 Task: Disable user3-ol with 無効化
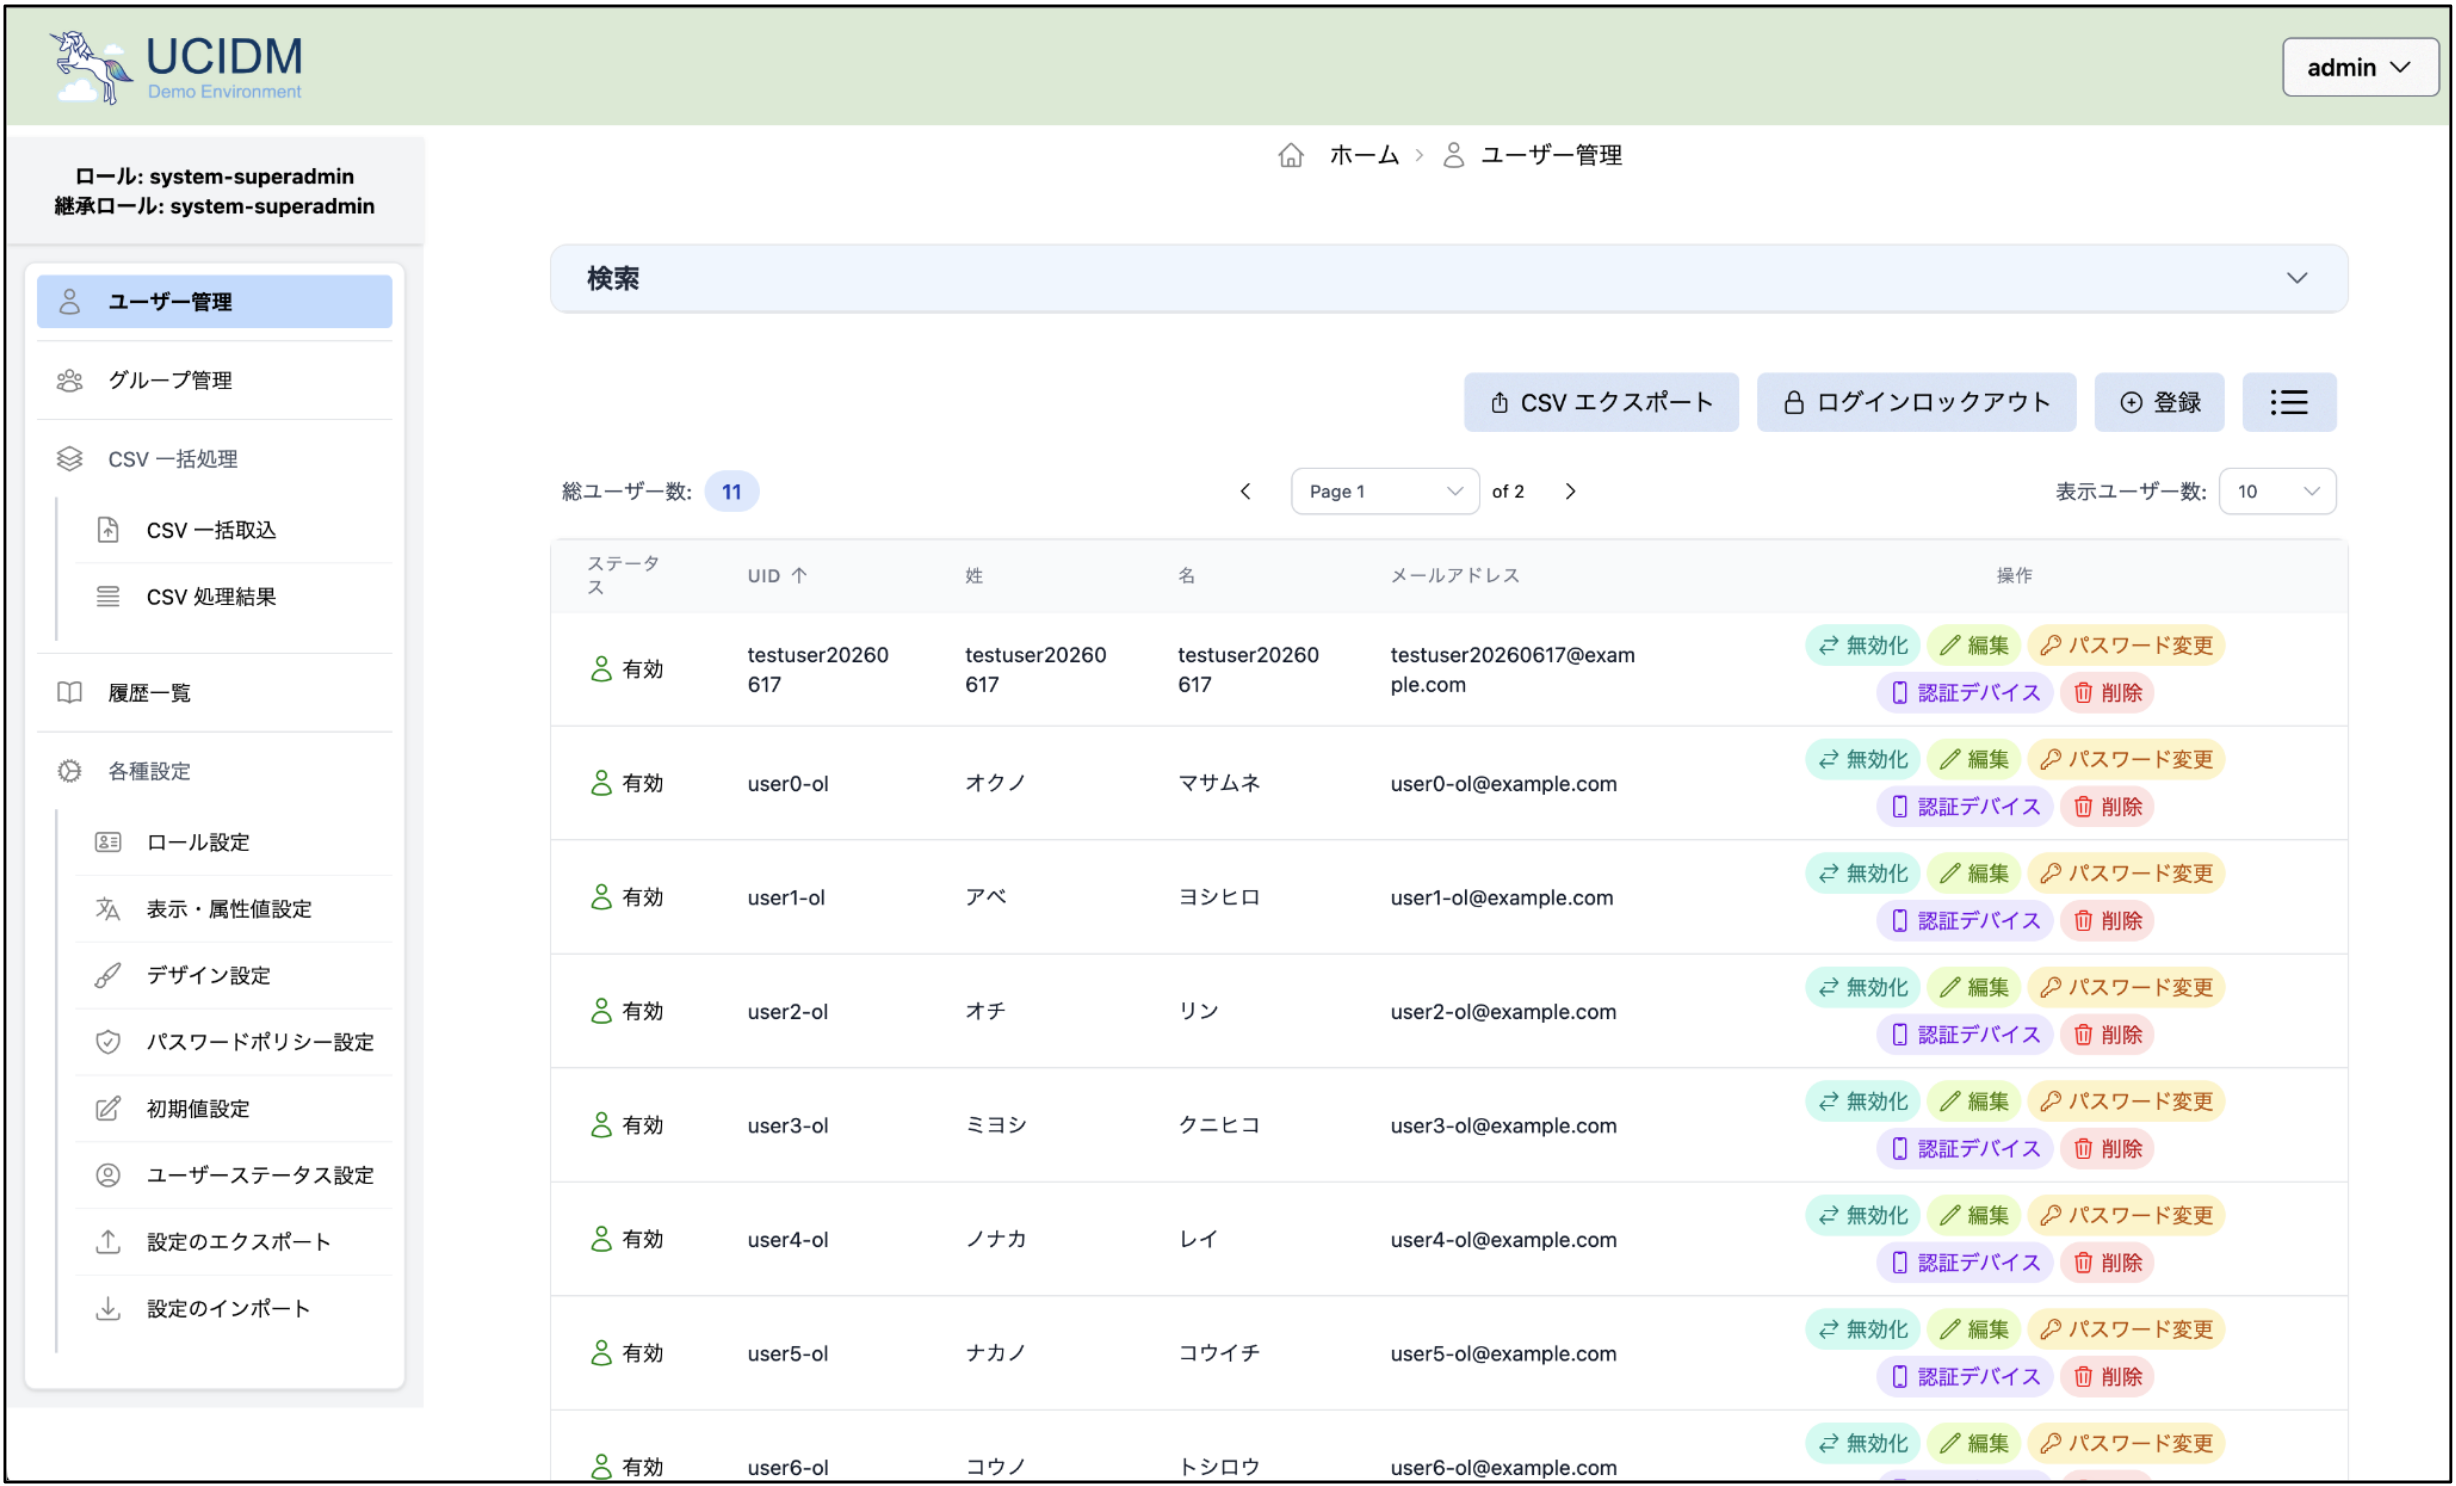coord(1861,1101)
